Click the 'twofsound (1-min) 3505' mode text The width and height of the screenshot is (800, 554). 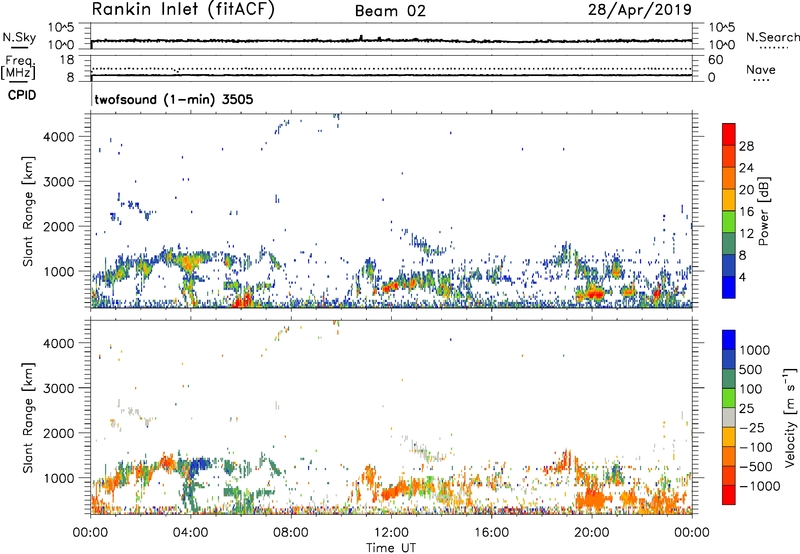click(174, 99)
